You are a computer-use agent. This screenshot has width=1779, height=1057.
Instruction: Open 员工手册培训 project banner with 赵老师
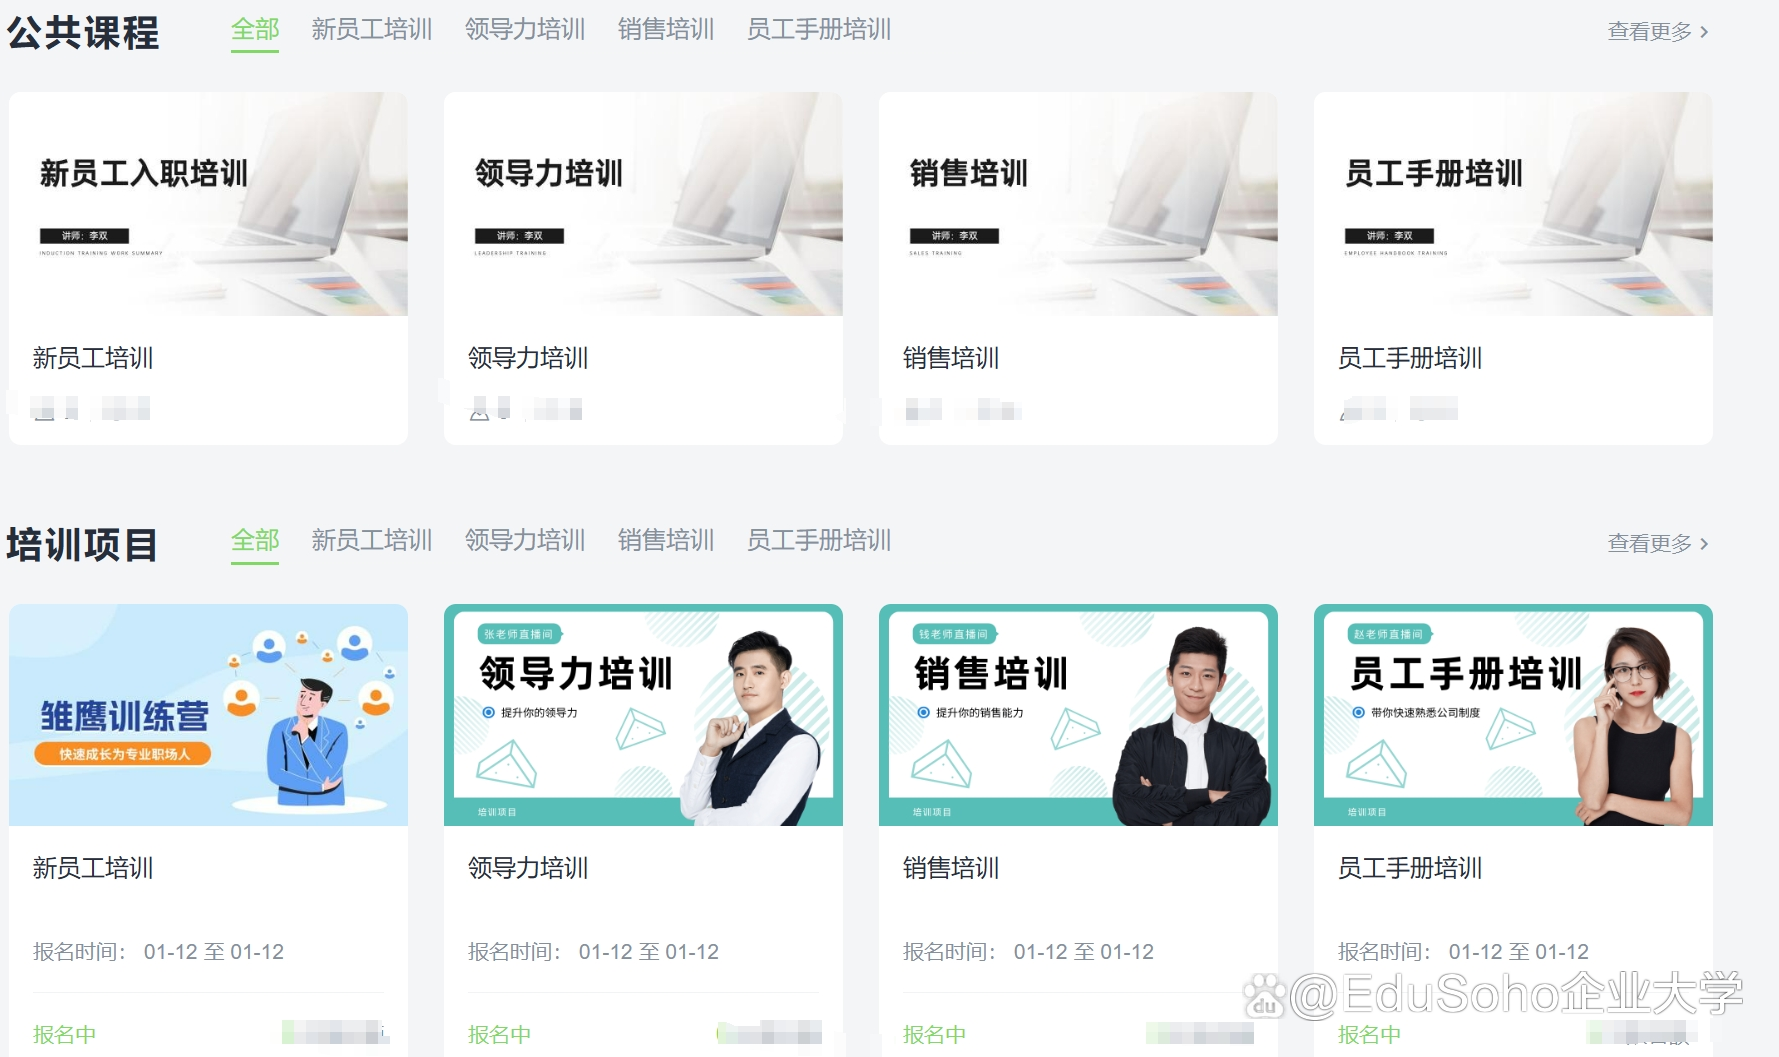click(x=1513, y=715)
